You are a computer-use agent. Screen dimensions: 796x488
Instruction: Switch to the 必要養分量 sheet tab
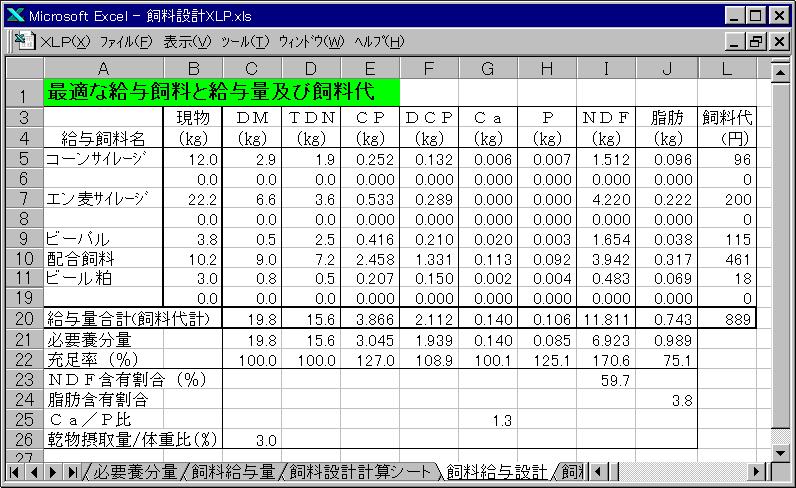(x=136, y=471)
